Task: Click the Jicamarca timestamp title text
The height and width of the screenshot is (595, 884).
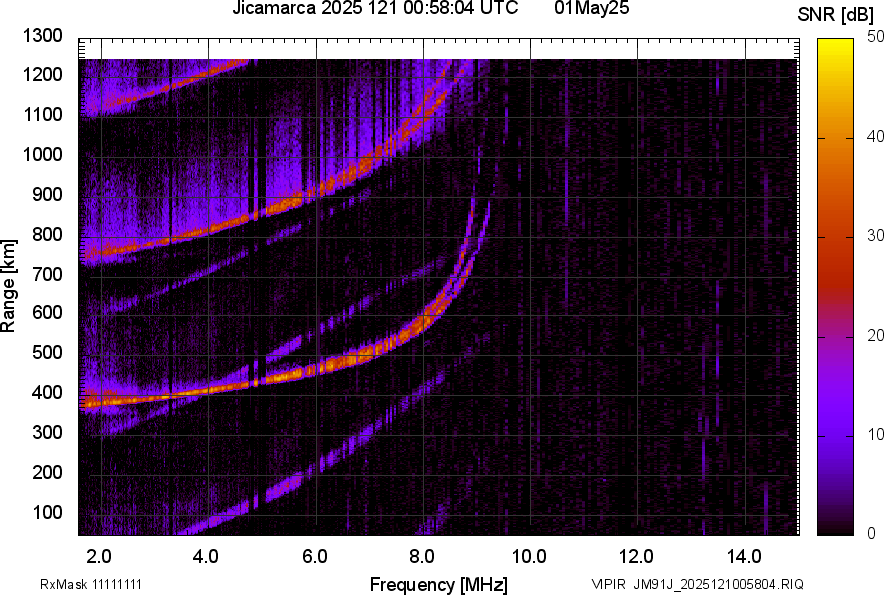Action: [x=375, y=8]
